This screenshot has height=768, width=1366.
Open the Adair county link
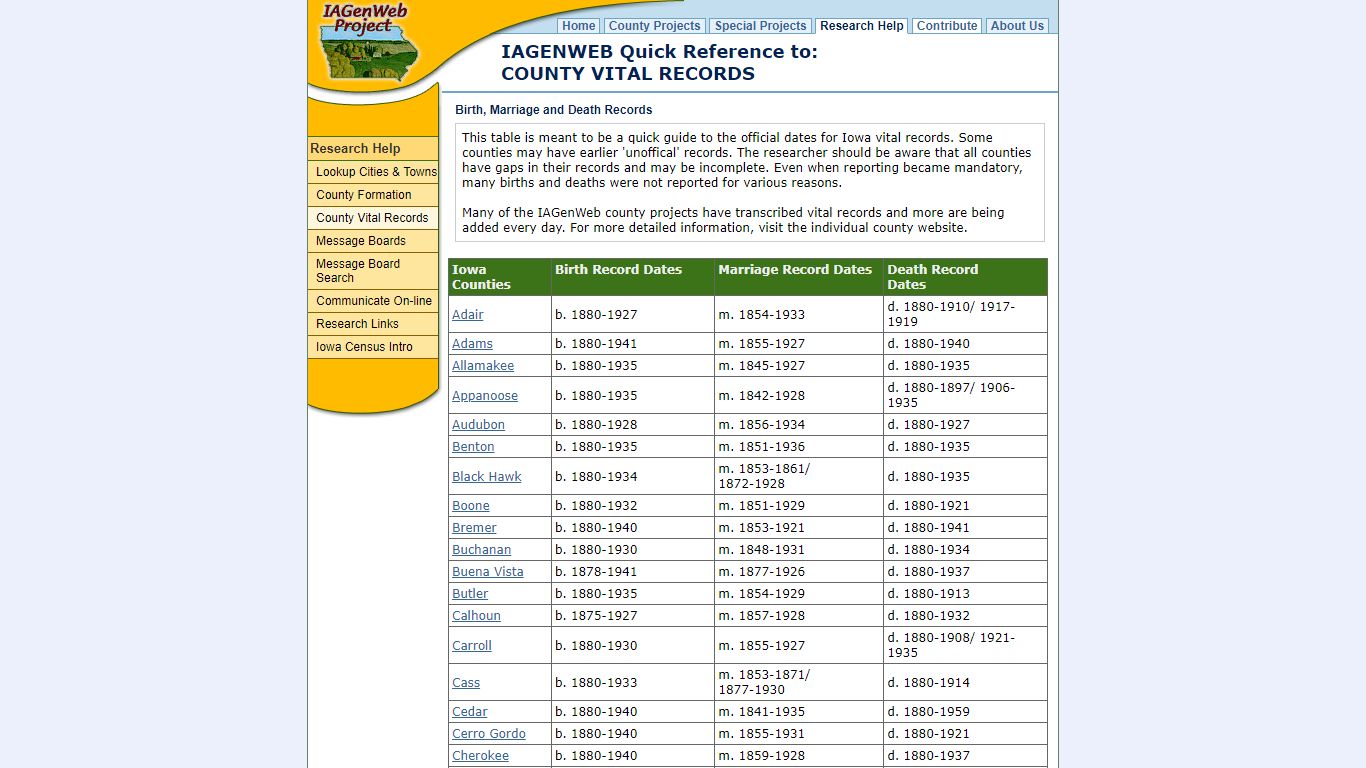tap(467, 314)
